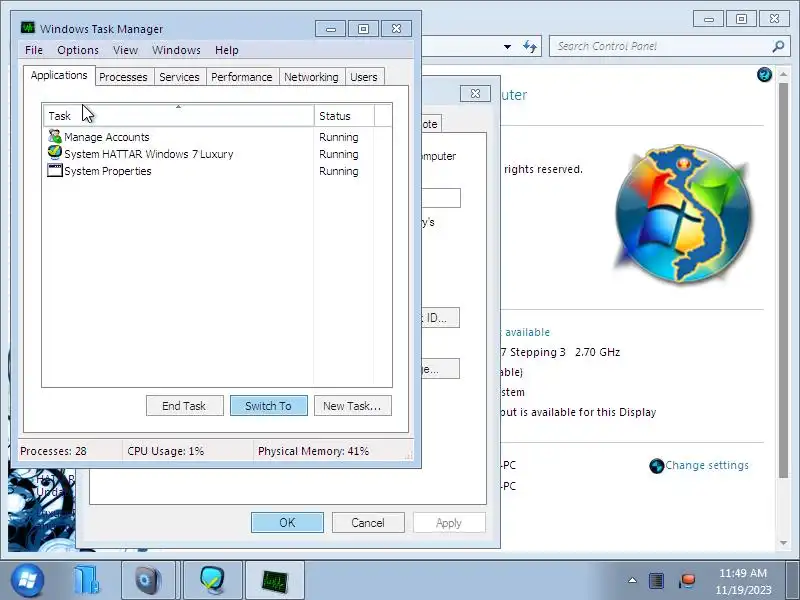Screen dimensions: 800x600
Task: Switch to the Processes tab
Action: pos(123,77)
